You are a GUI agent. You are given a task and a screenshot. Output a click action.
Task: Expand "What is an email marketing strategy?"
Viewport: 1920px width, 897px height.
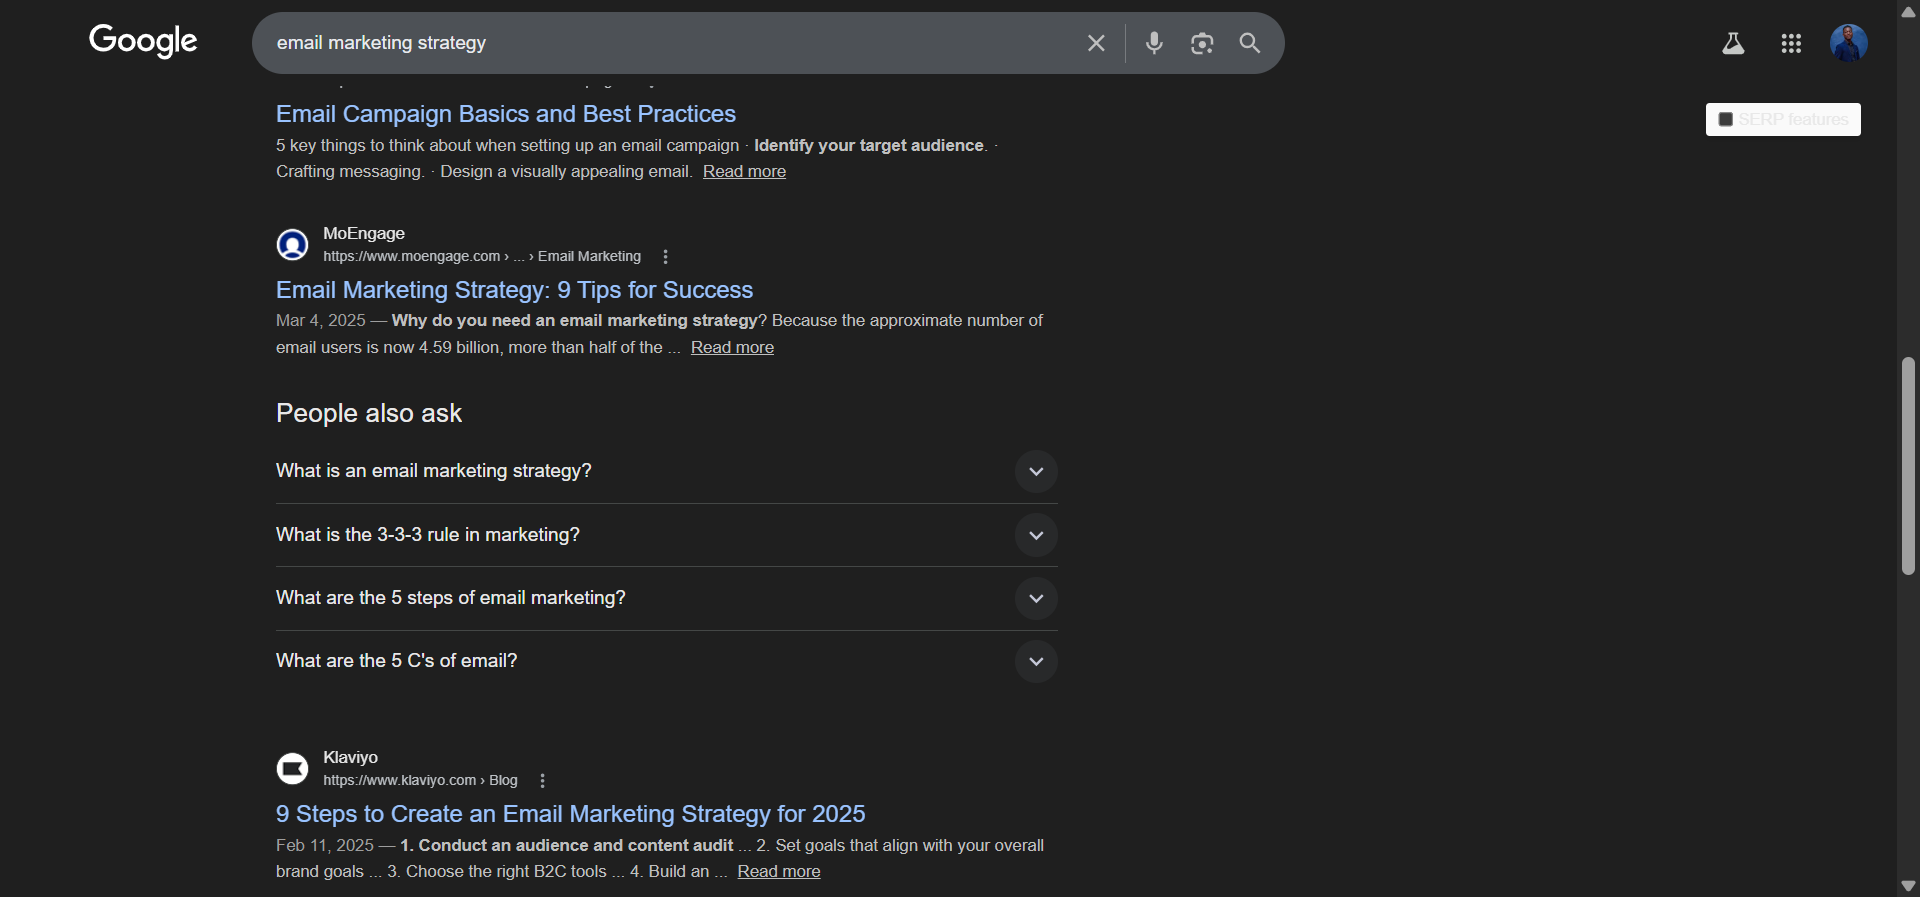1036,471
